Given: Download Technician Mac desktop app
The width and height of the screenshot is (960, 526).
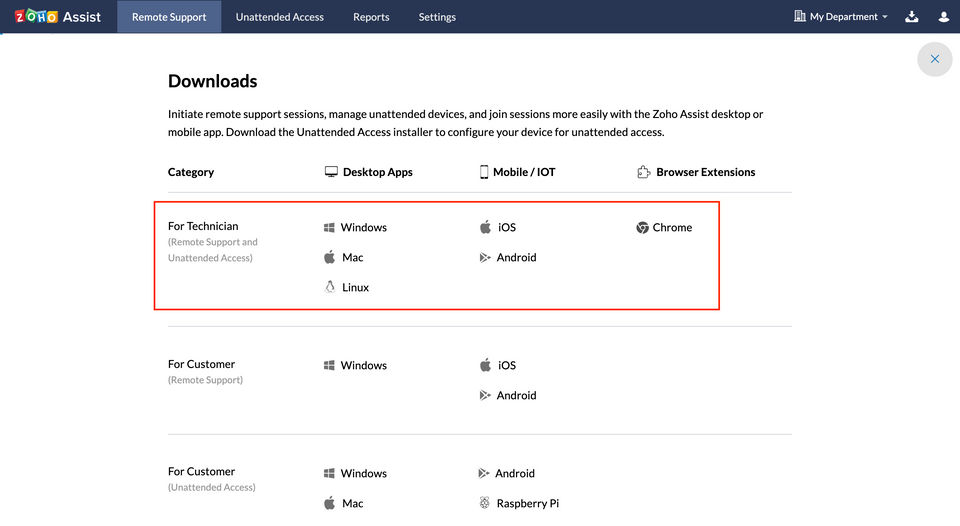Looking at the screenshot, I should 351,258.
